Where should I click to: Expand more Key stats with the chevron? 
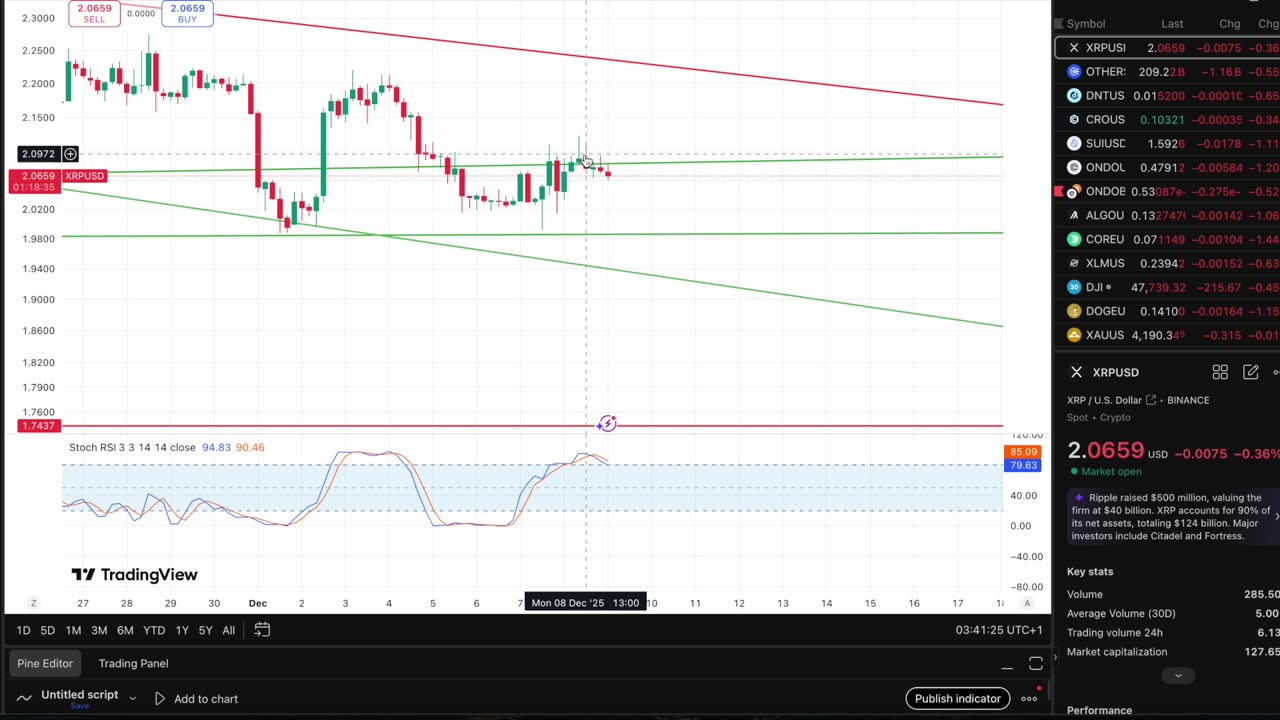[1177, 676]
